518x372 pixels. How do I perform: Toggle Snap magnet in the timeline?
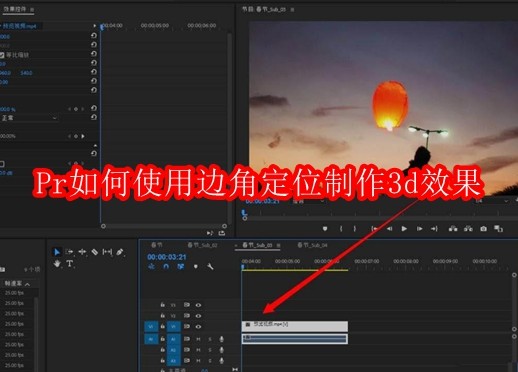tap(166, 266)
